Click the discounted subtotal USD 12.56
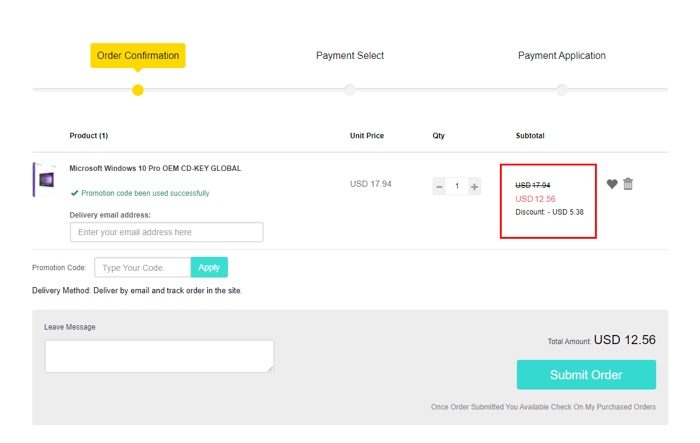 (535, 199)
